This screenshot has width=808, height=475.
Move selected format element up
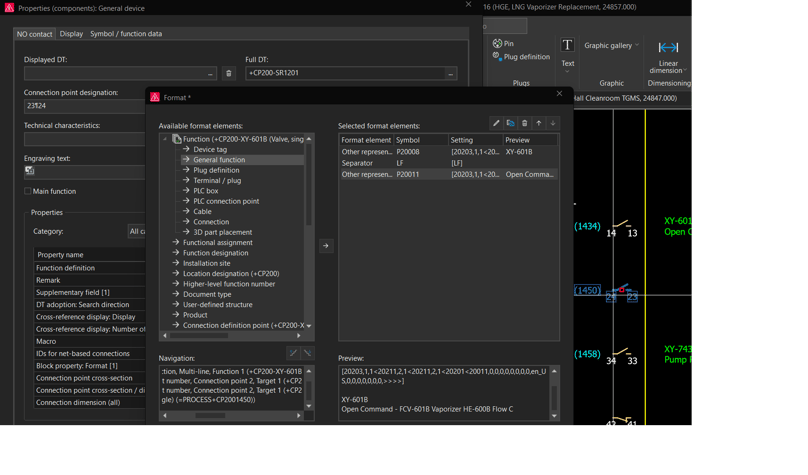[539, 123]
